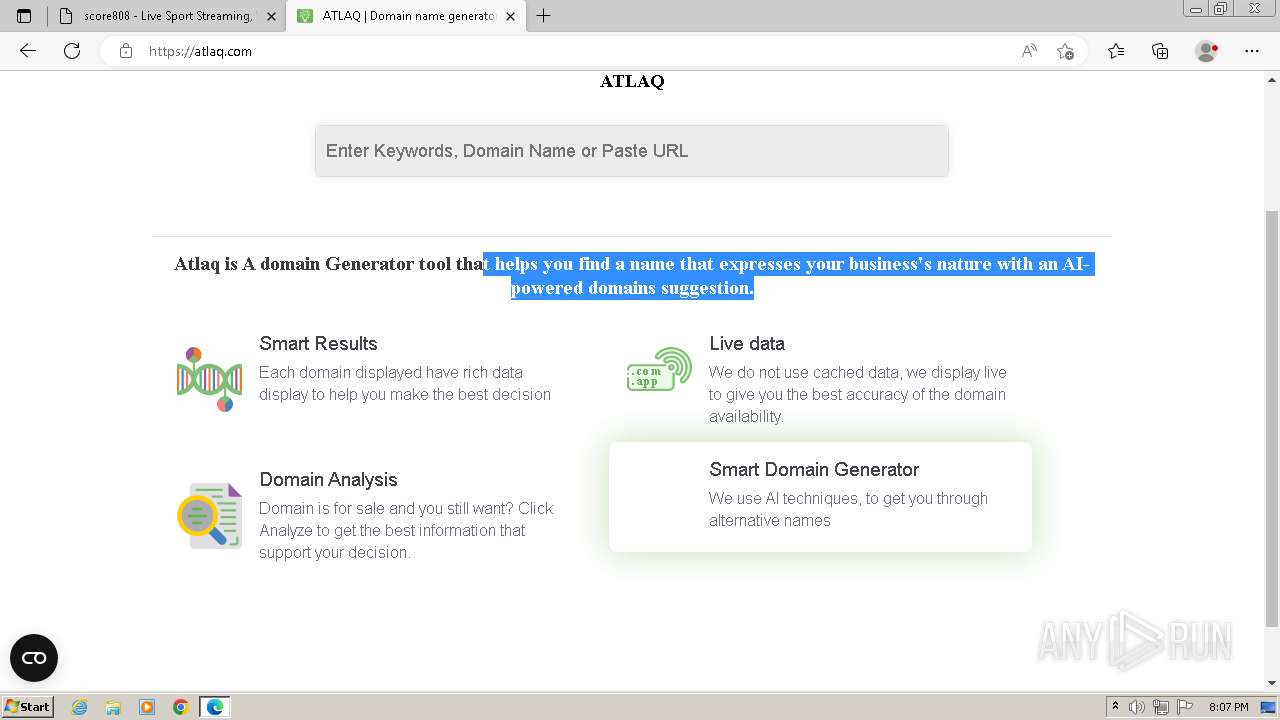Viewport: 1280px width, 720px height.
Task: Click the Domain Analysis magnifier icon
Action: (x=209, y=515)
